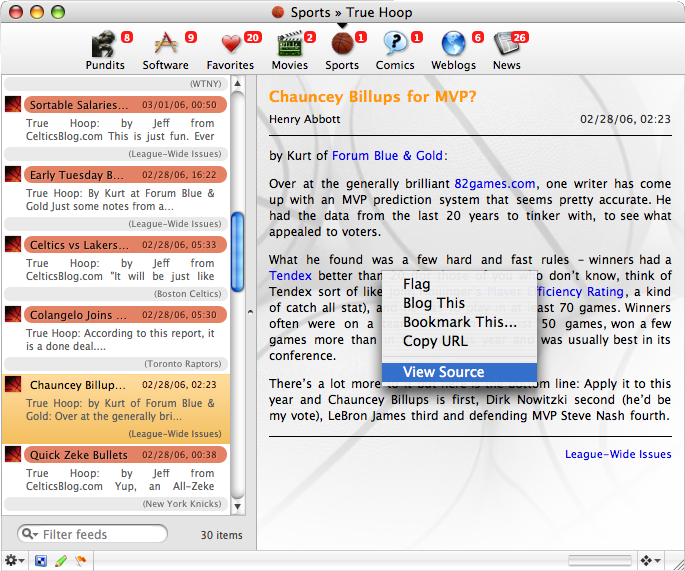The width and height of the screenshot is (685, 571).
Task: Click the blue del.icio.us bookmark icon
Action: point(41,561)
